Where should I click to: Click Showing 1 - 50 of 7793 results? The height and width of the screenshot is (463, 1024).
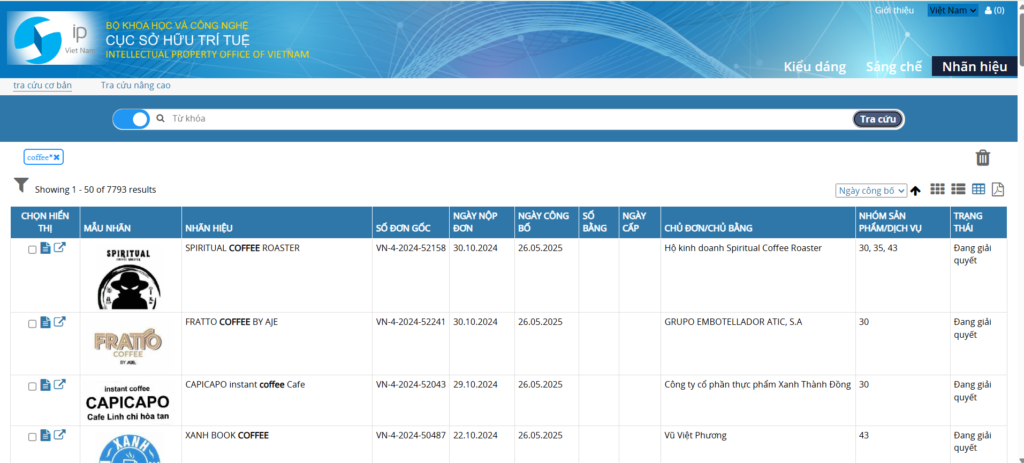(95, 190)
